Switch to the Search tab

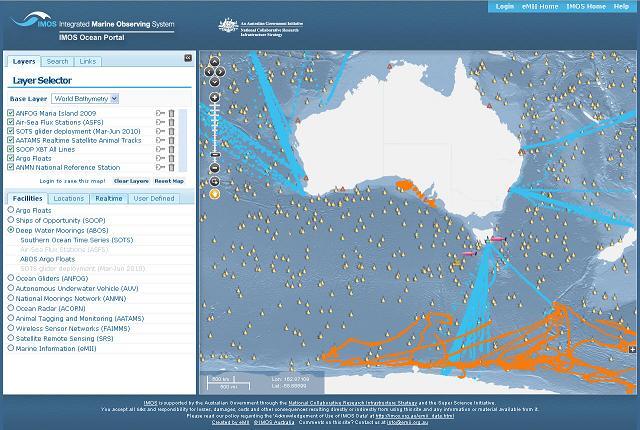coord(57,61)
